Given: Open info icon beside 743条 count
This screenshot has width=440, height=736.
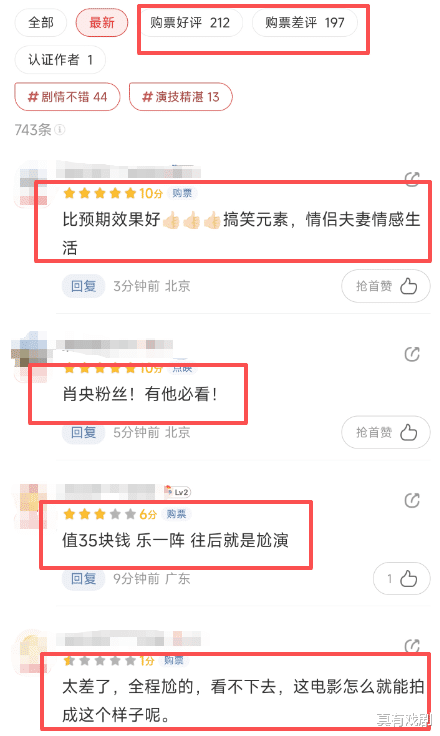Looking at the screenshot, I should [x=60, y=129].
